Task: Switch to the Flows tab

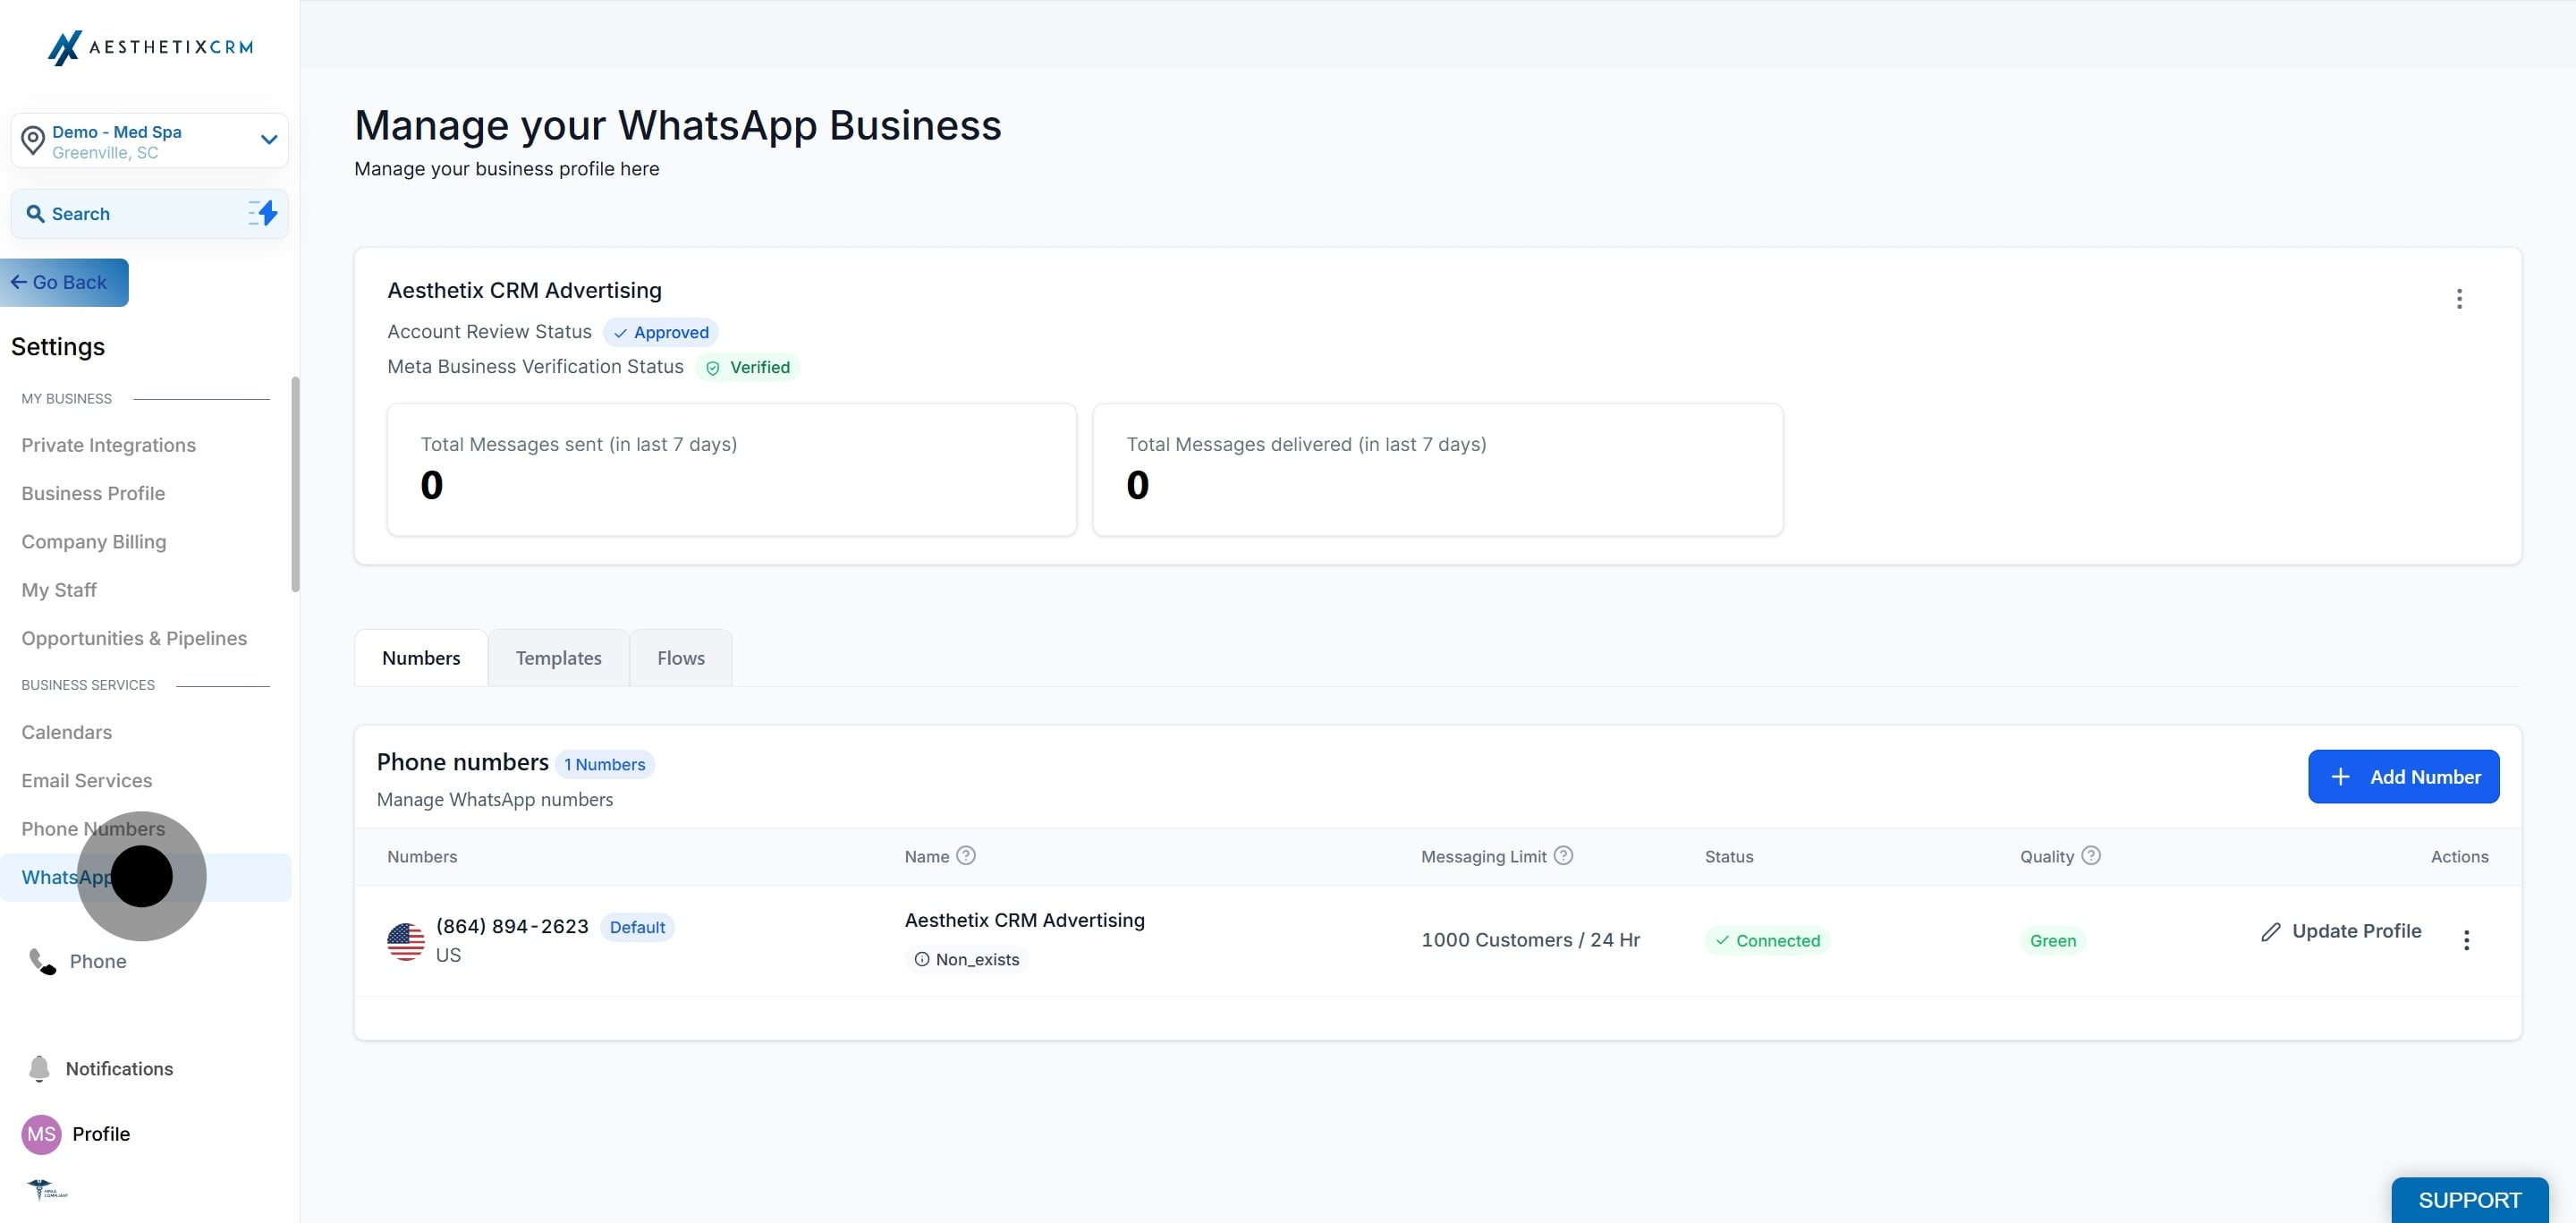Action: click(681, 658)
